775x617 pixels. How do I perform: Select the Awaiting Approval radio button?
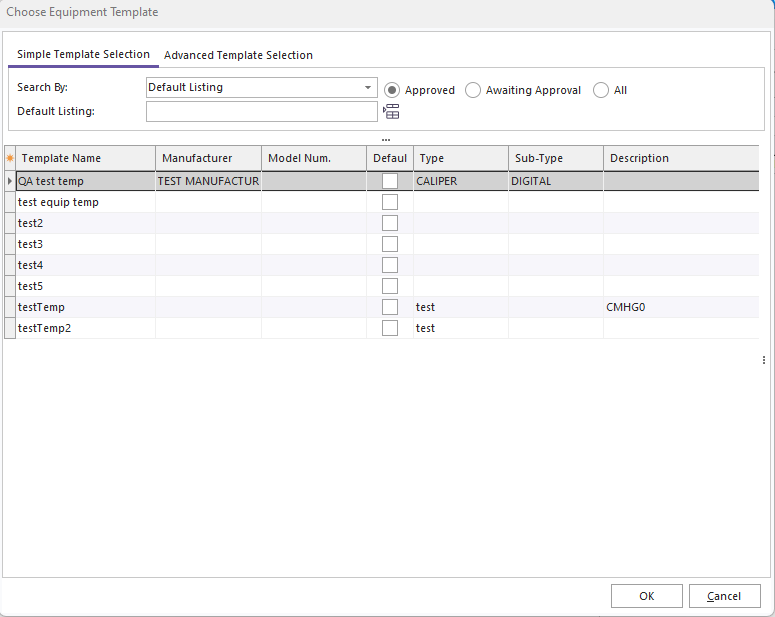point(473,90)
